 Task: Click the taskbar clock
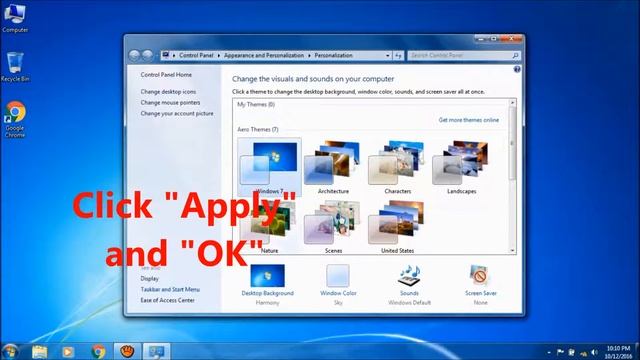pyautogui.click(x=619, y=352)
